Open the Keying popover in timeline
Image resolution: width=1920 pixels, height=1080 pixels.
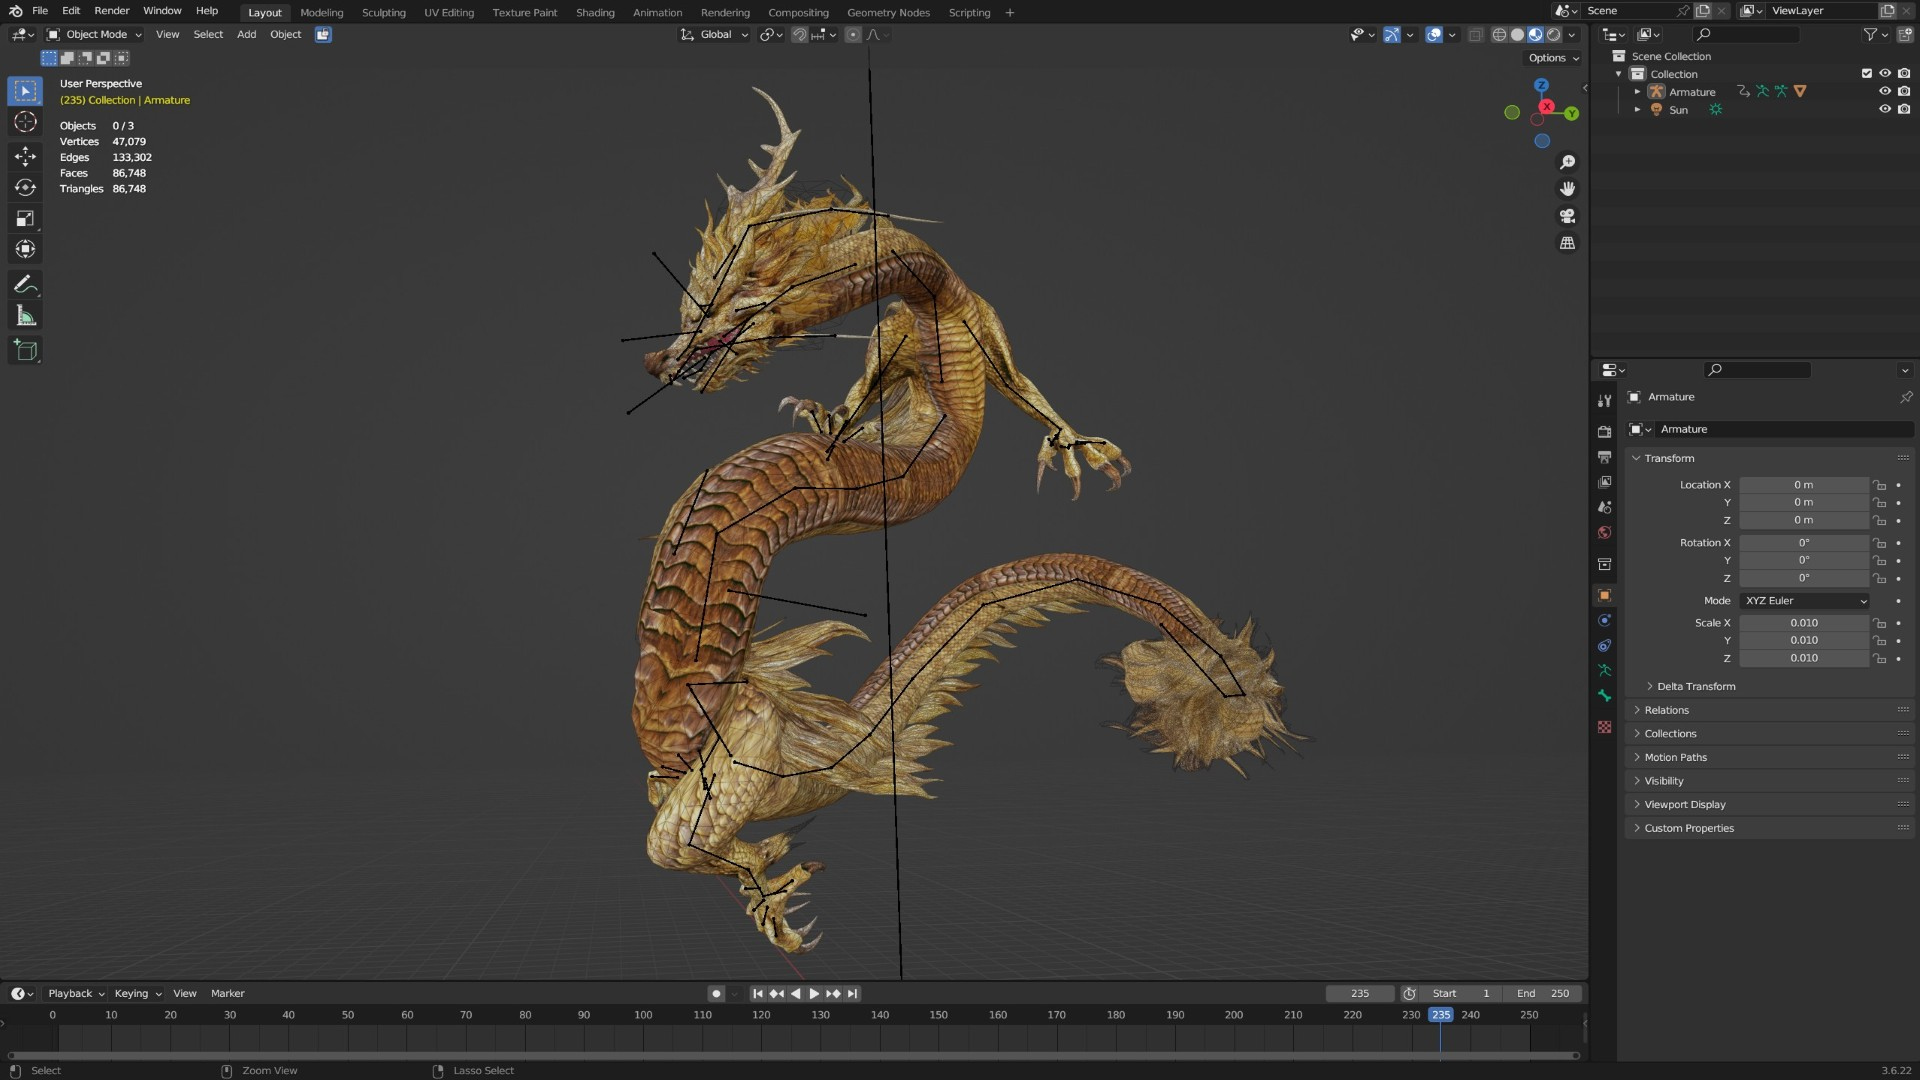138,994
